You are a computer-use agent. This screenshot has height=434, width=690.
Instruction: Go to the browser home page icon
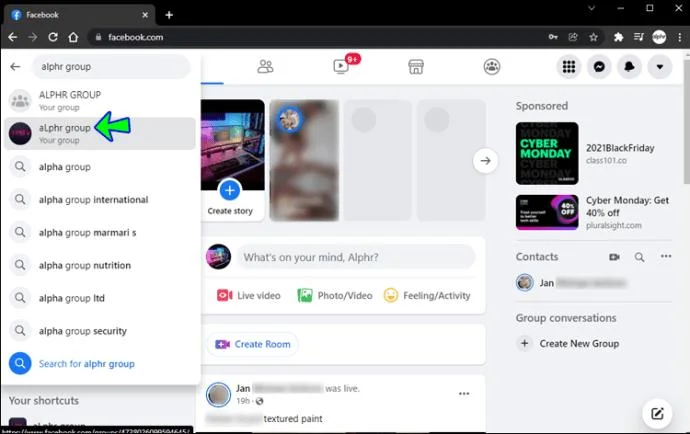pyautogui.click(x=73, y=37)
